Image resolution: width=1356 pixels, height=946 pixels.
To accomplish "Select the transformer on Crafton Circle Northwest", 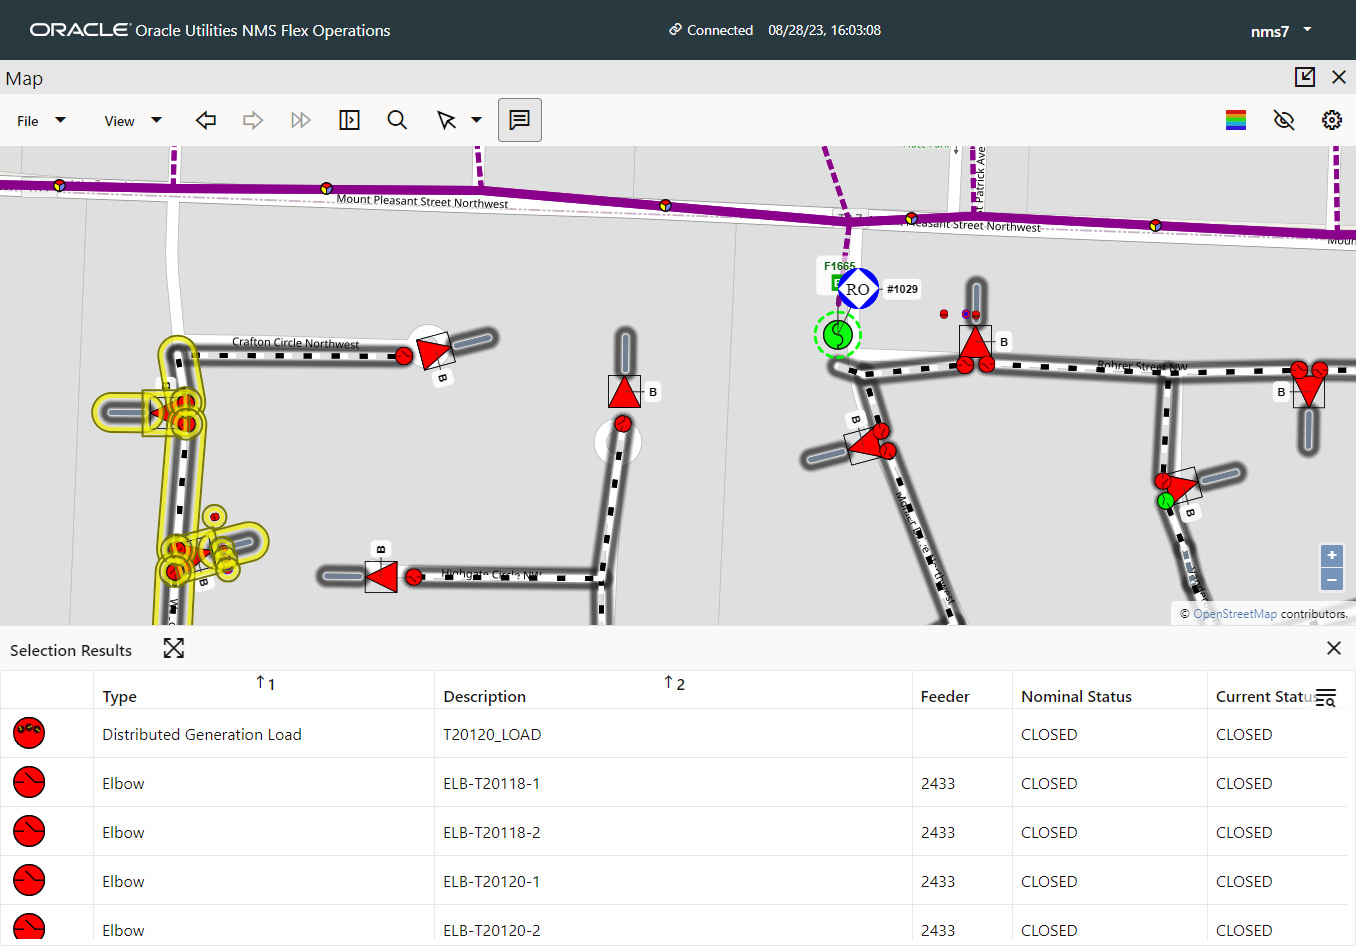I will pyautogui.click(x=434, y=351).
